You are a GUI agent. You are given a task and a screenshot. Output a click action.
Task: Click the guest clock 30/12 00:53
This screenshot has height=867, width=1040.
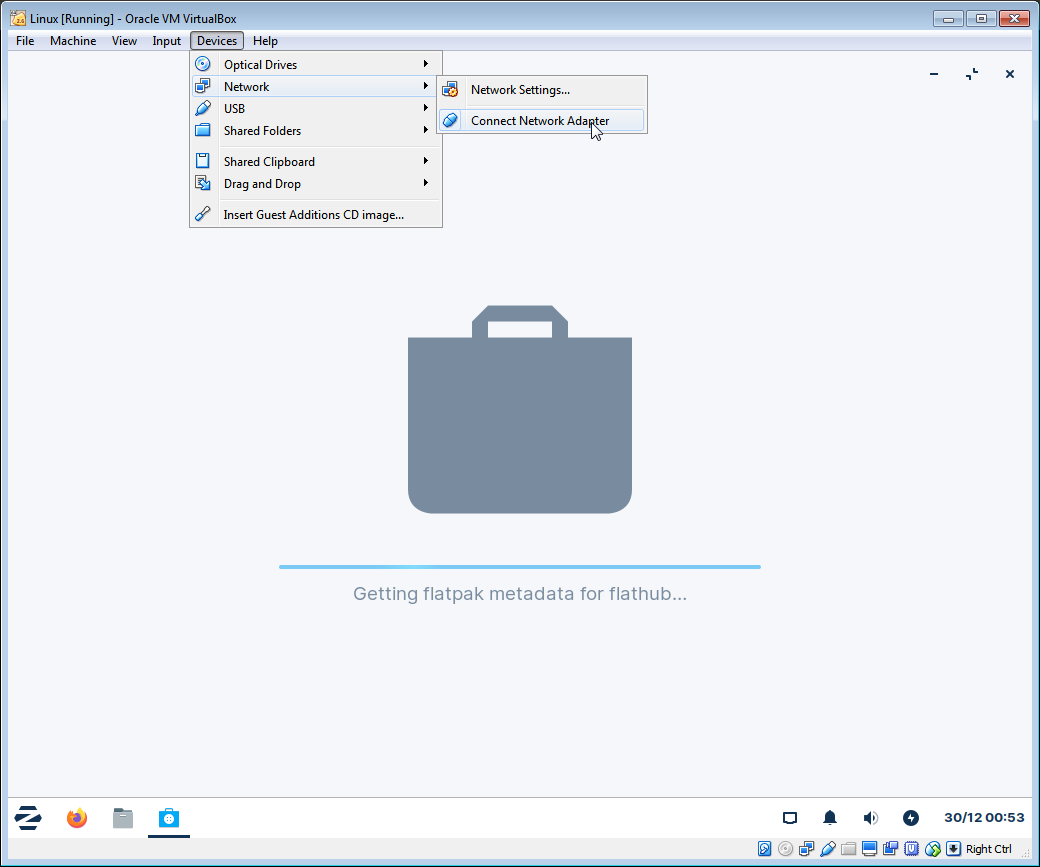point(984,817)
